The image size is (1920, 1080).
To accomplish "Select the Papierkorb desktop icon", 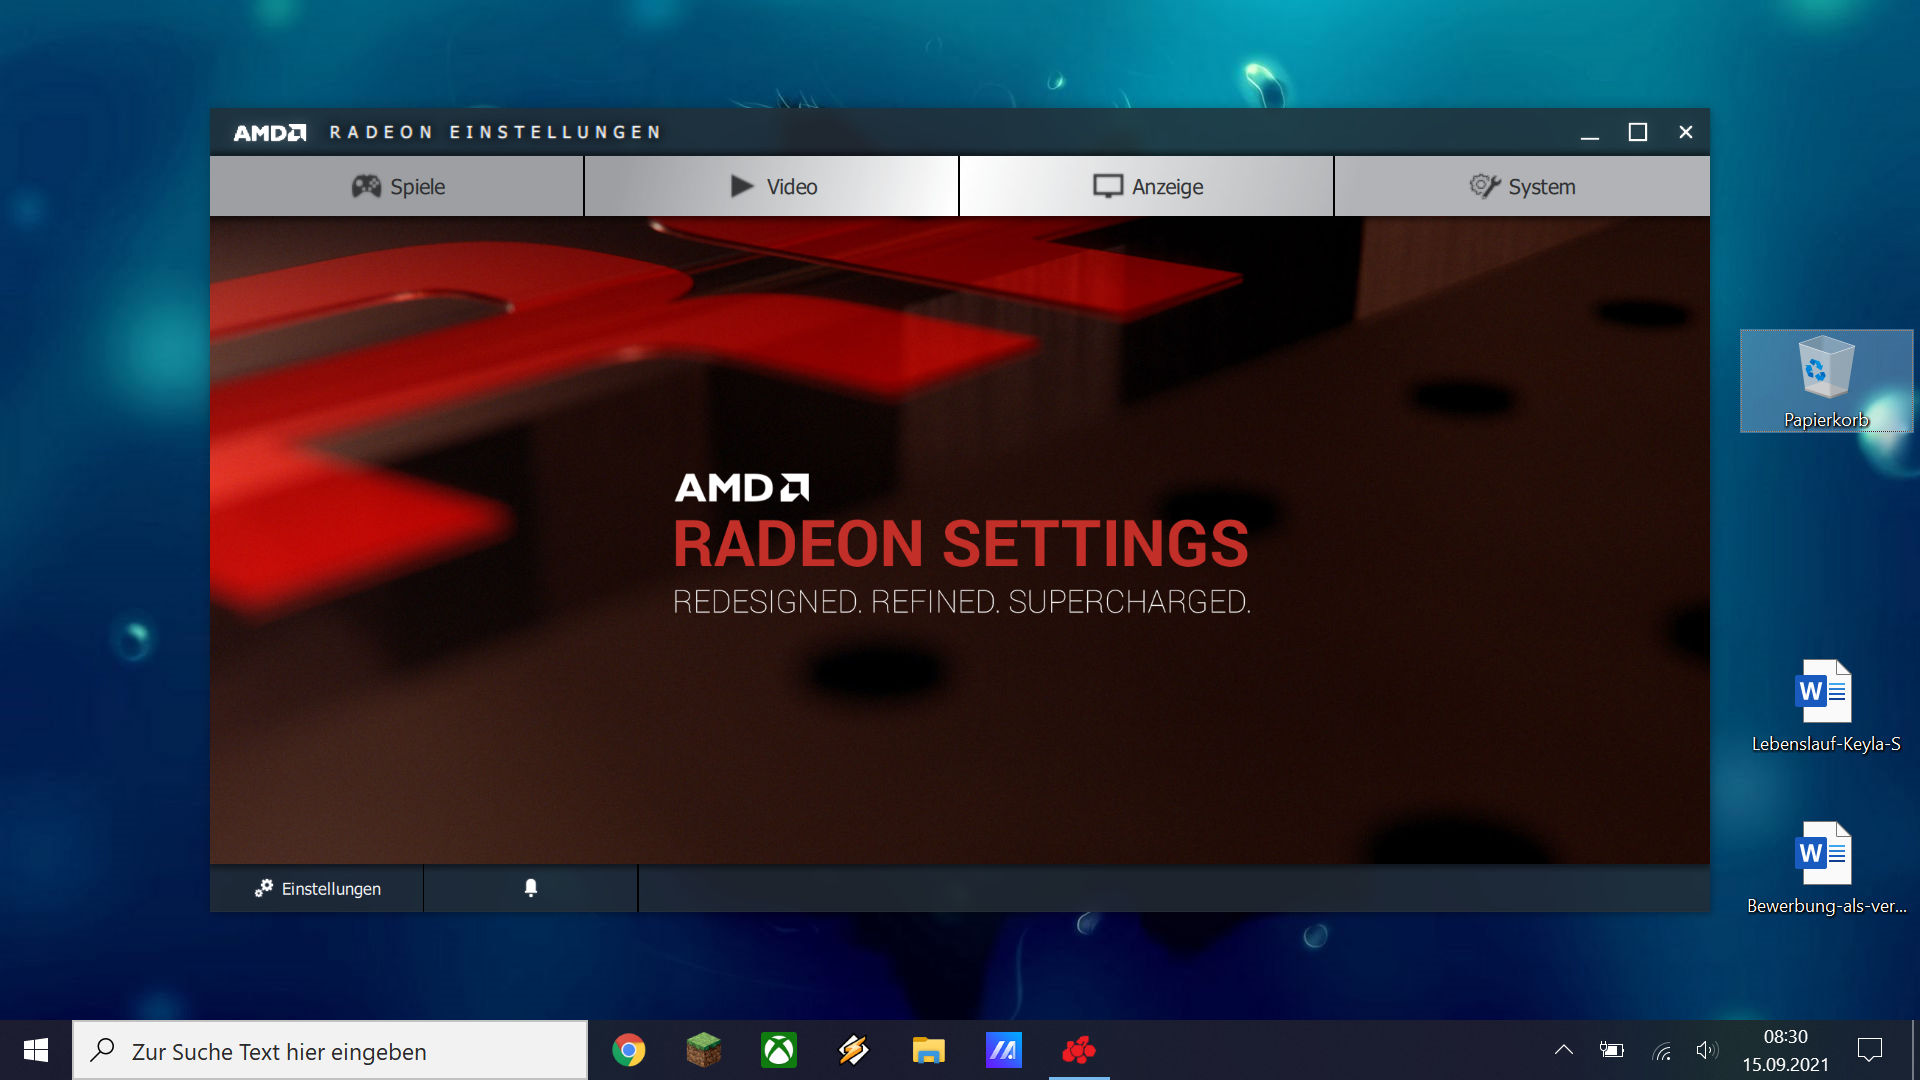I will pos(1826,381).
